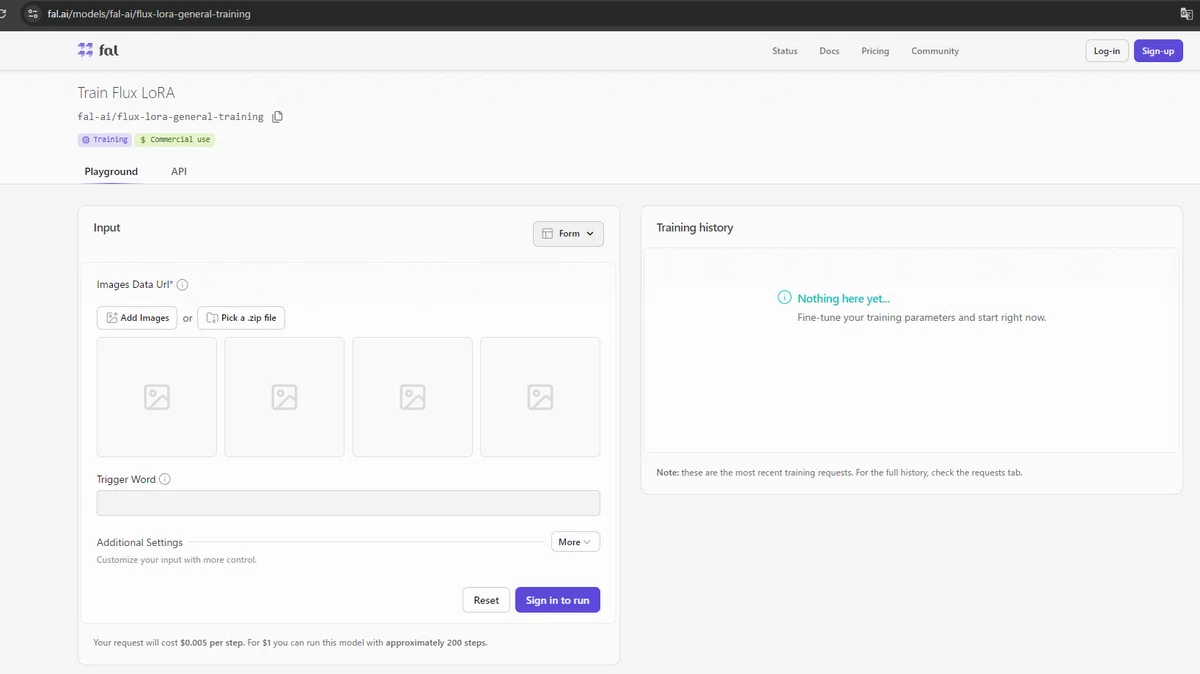1200x674 pixels.
Task: Reset the input form
Action: pos(486,600)
